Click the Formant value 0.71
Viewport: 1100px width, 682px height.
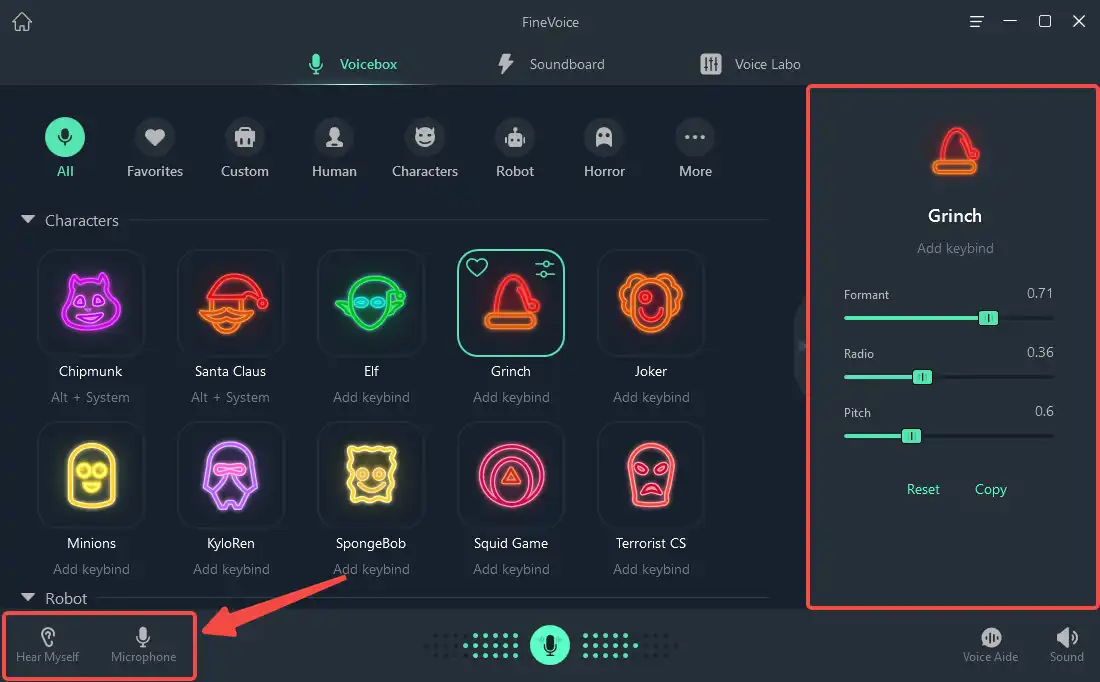(1040, 293)
